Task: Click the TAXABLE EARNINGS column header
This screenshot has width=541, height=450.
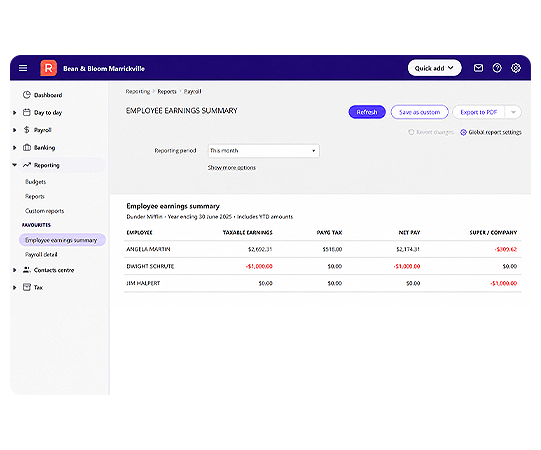Action: point(248,233)
